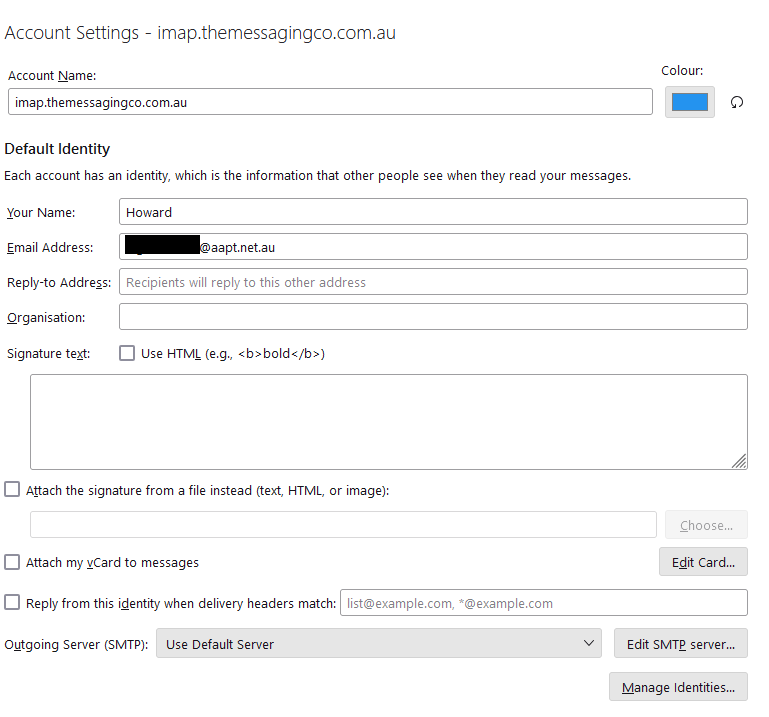The image size is (769, 717).
Task: Grab the signature box resize handle
Action: (x=739, y=461)
